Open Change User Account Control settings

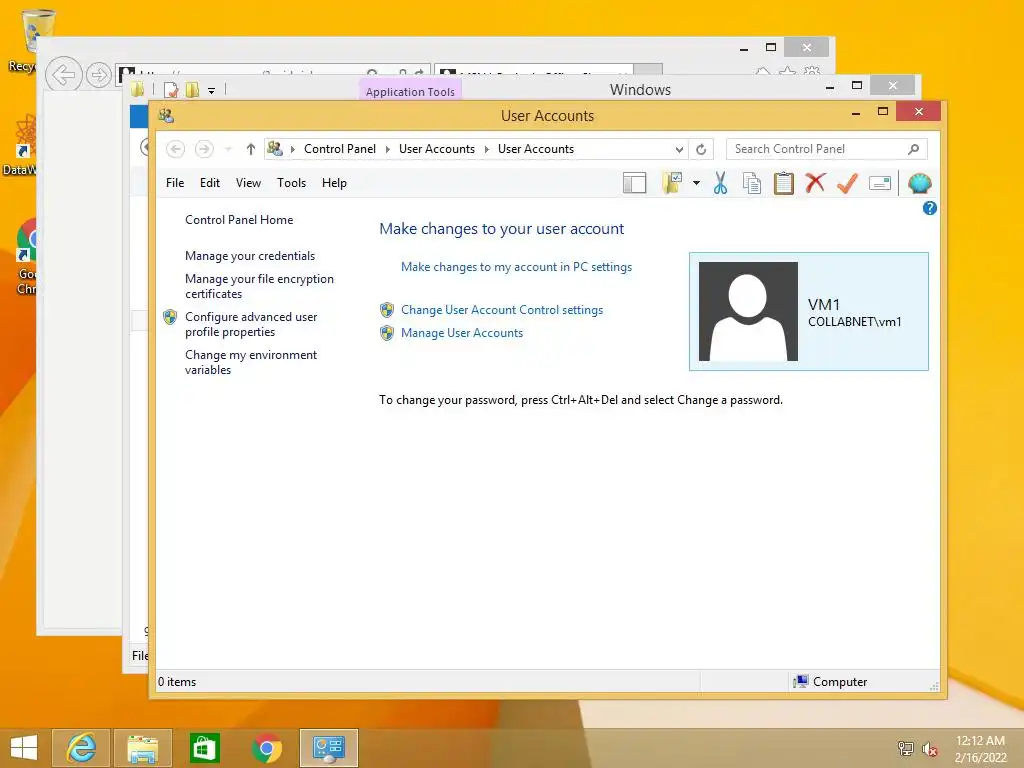click(502, 310)
